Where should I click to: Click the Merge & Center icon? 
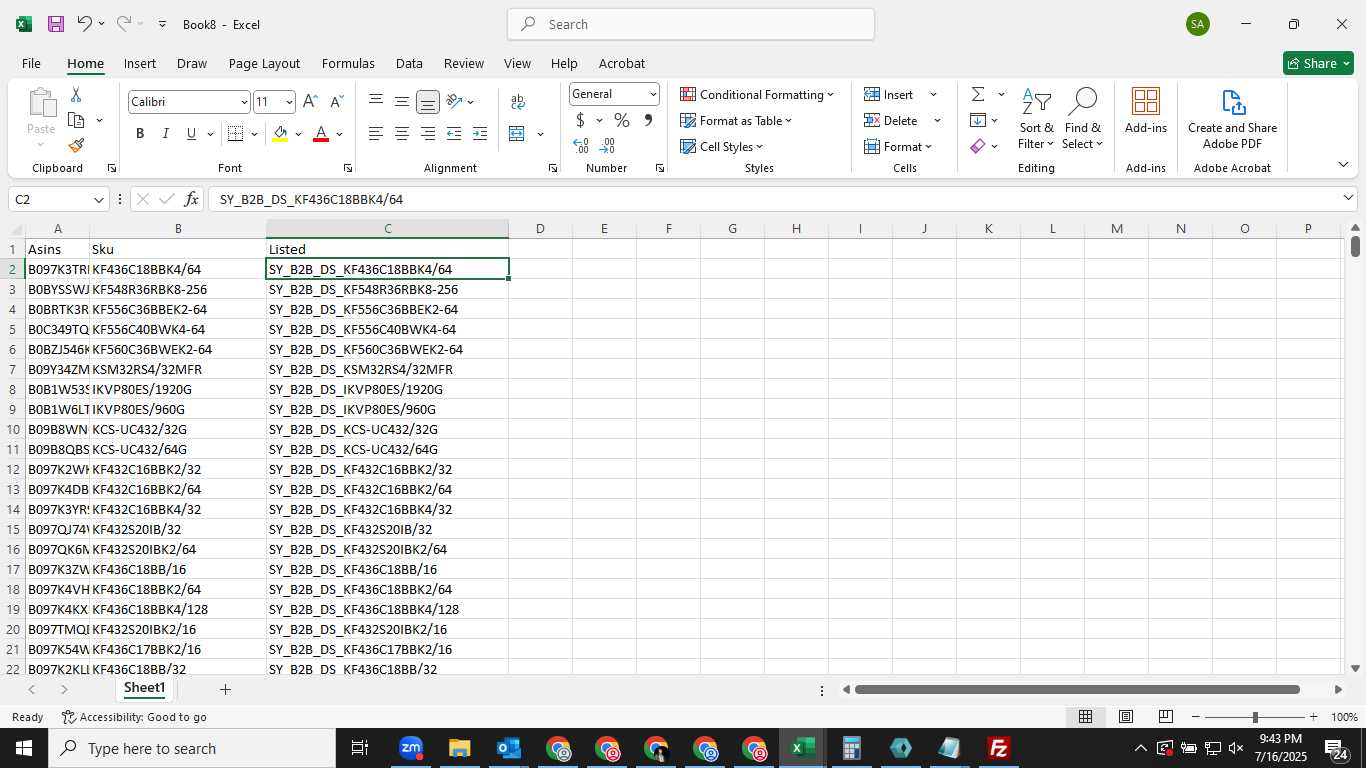click(x=517, y=134)
